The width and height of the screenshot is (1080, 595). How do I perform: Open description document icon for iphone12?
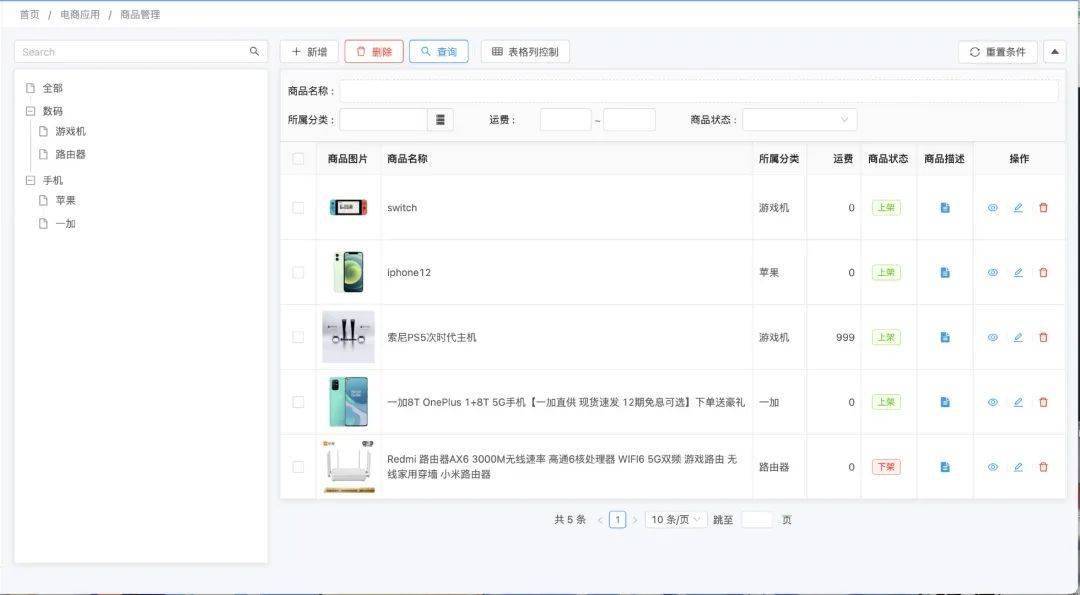tap(945, 272)
